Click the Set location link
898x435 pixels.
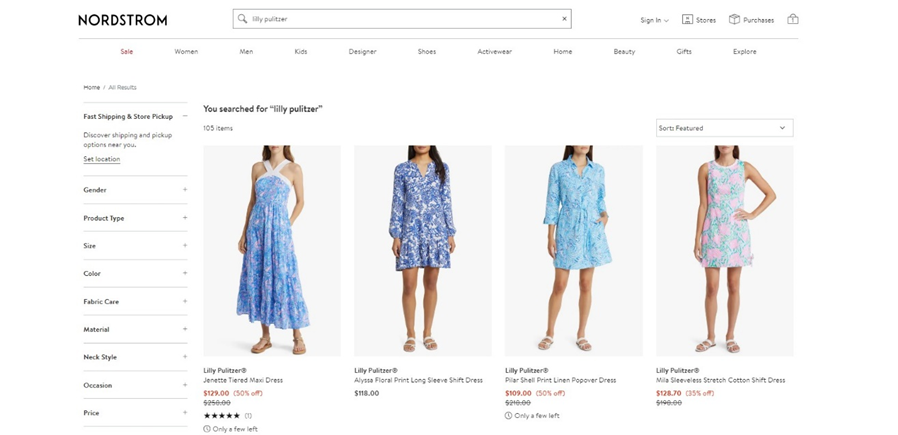pyautogui.click(x=101, y=159)
